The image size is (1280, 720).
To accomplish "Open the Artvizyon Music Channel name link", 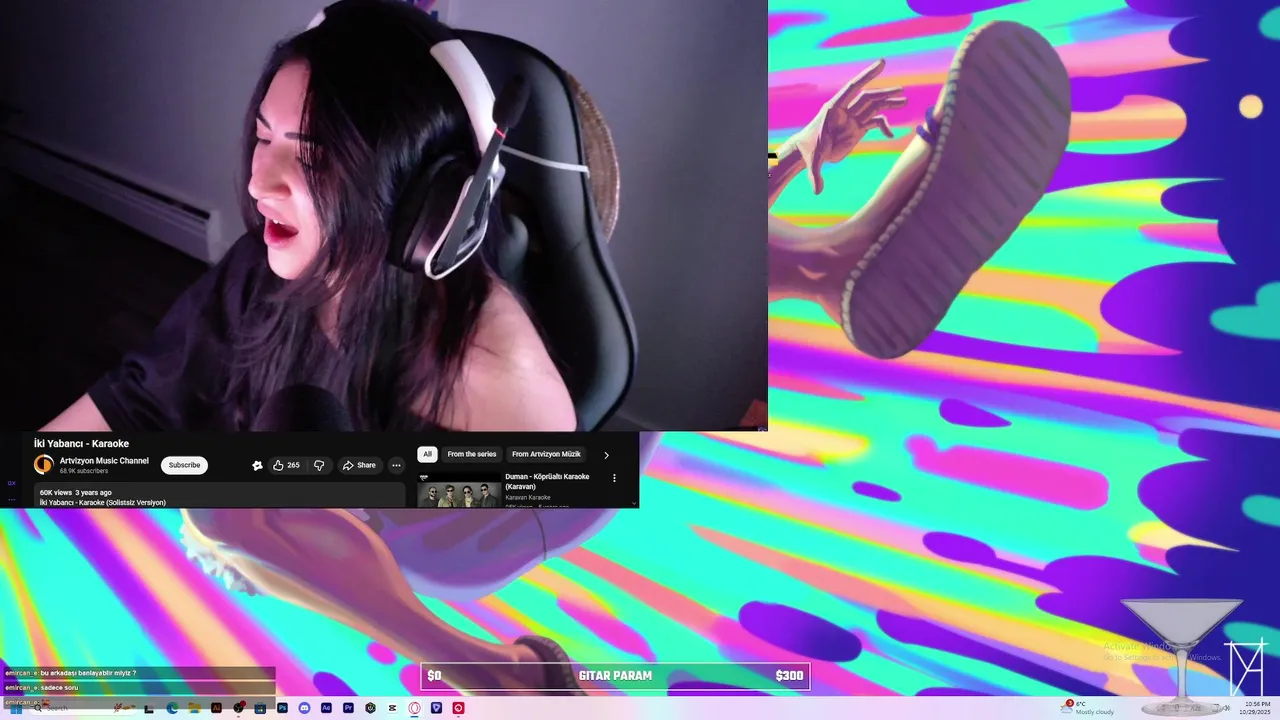I will [104, 461].
